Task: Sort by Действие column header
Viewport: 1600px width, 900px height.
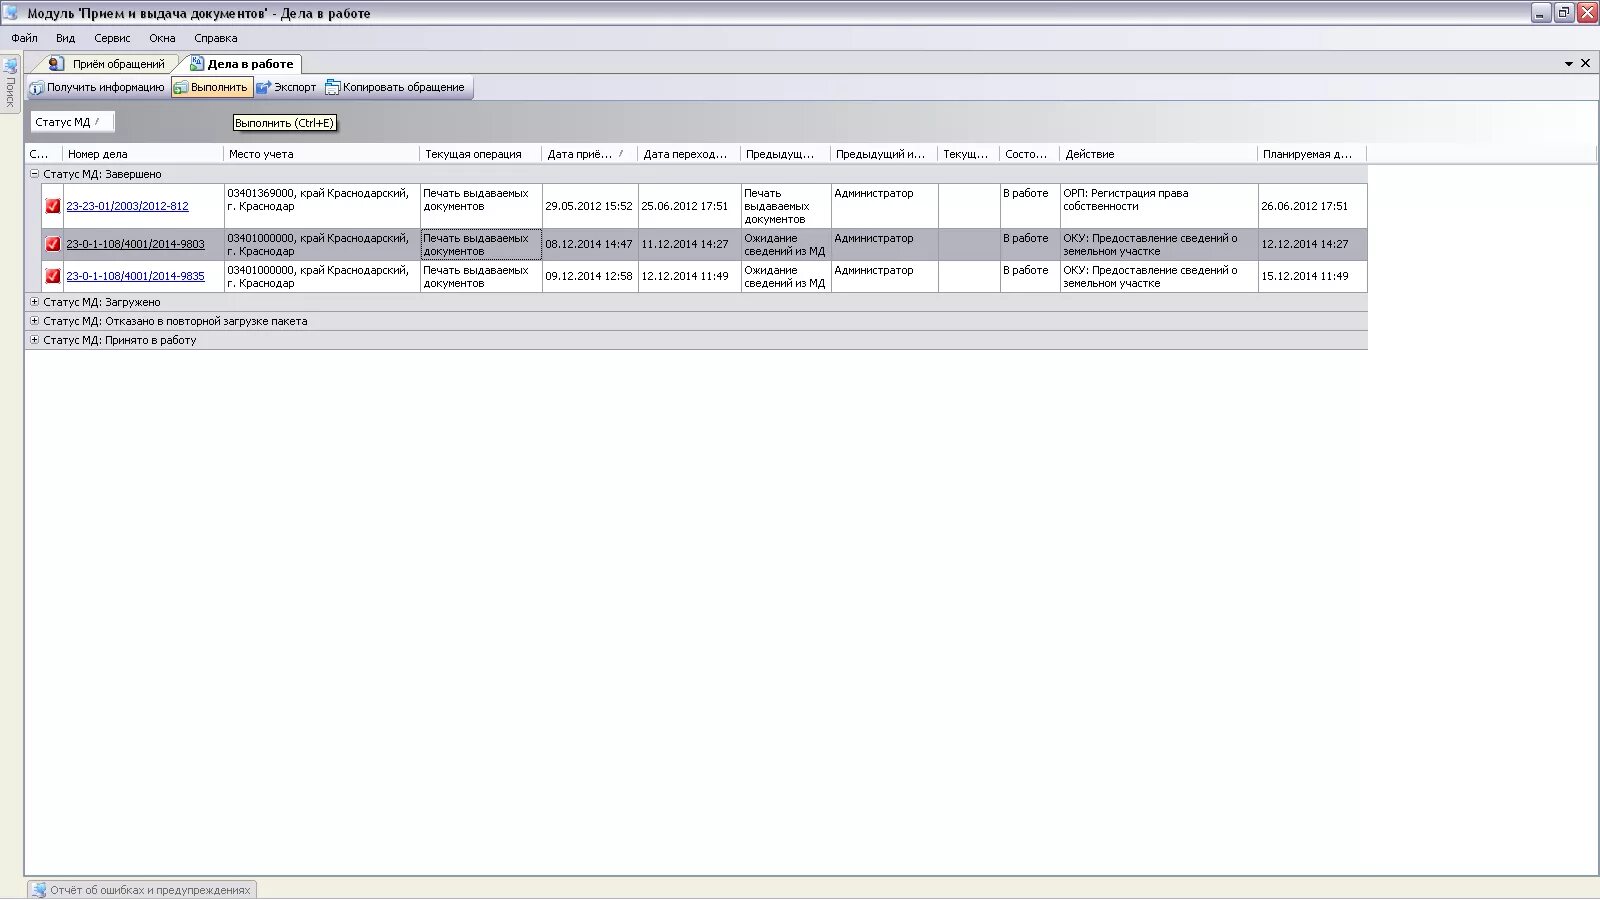Action: coord(1158,154)
